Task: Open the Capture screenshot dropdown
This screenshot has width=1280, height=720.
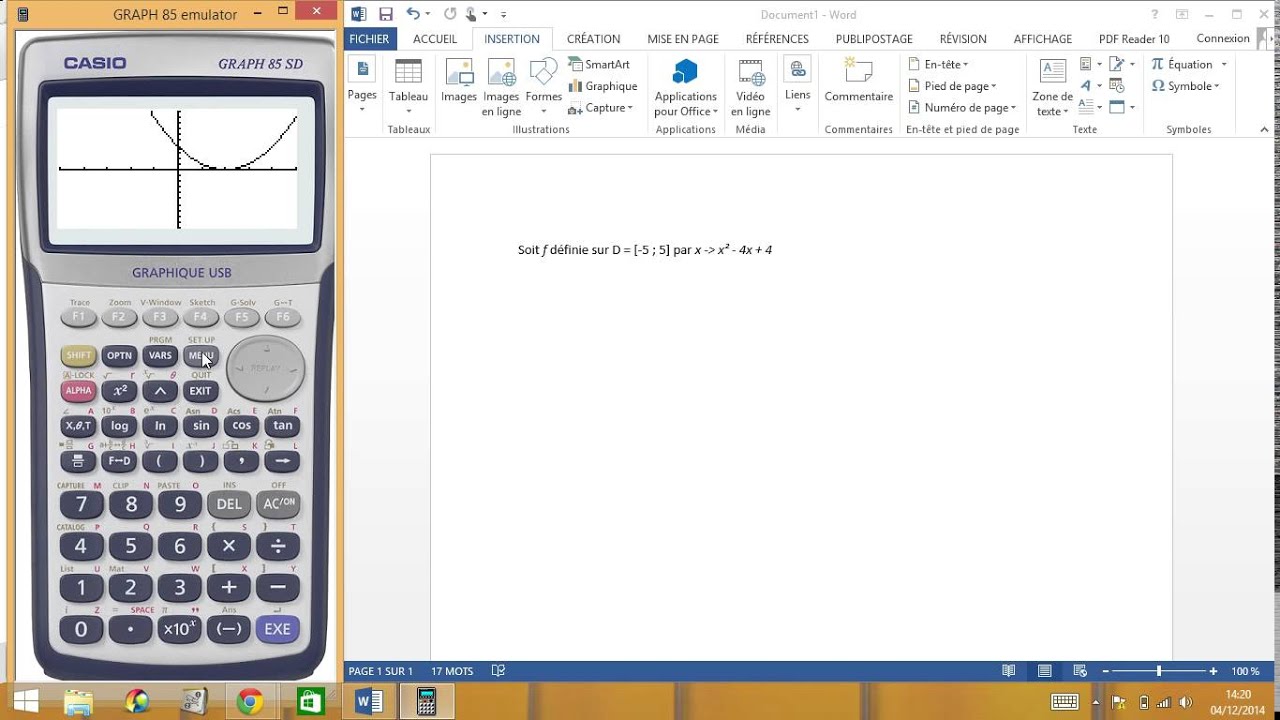Action: [601, 108]
